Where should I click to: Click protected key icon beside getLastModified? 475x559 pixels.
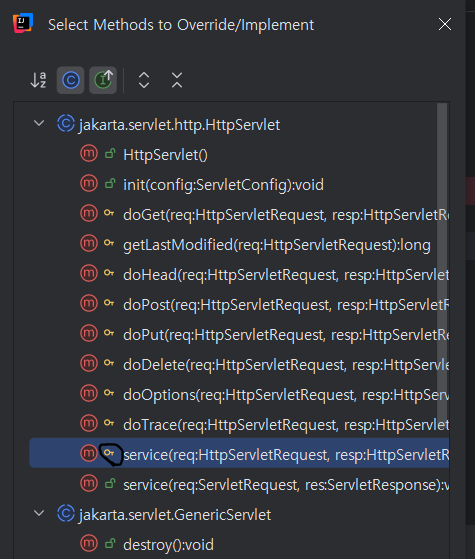pyautogui.click(x=109, y=243)
